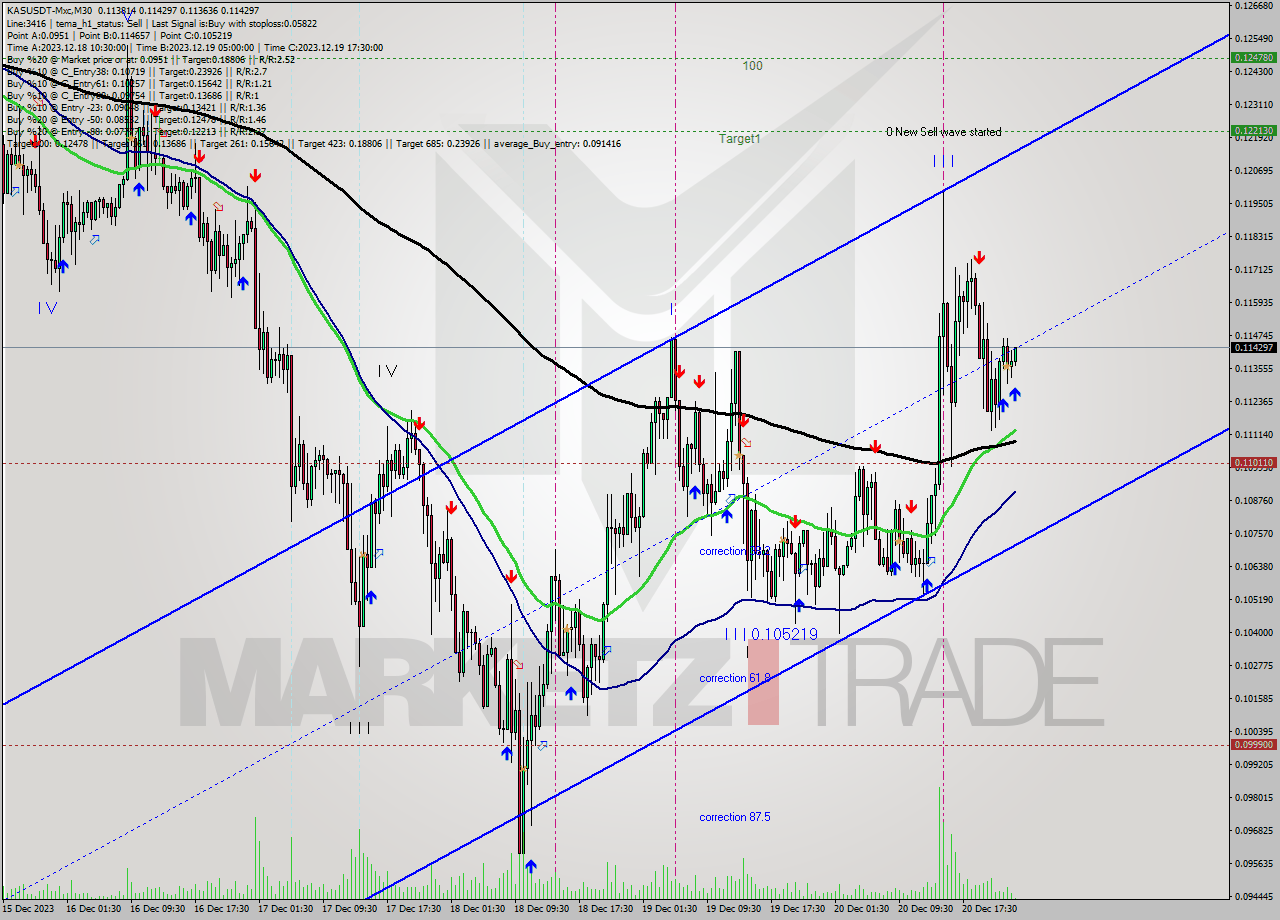Click the 0.120695 price axis label
Image resolution: width=1280 pixels, height=920 pixels.
click(x=1254, y=170)
